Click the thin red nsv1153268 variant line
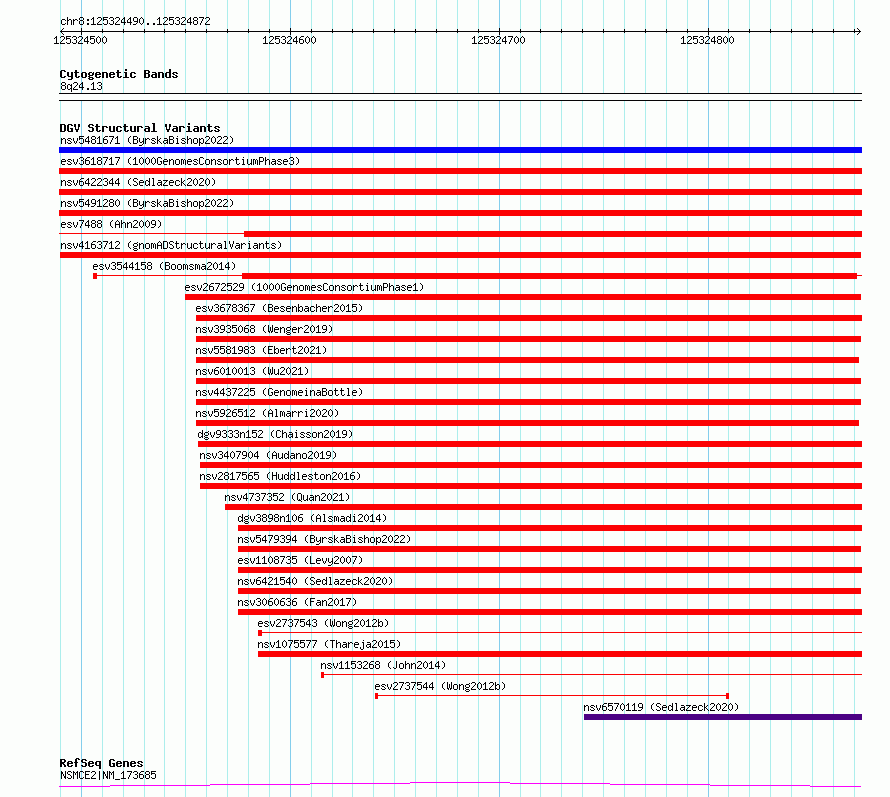This screenshot has width=890, height=797. 591,675
